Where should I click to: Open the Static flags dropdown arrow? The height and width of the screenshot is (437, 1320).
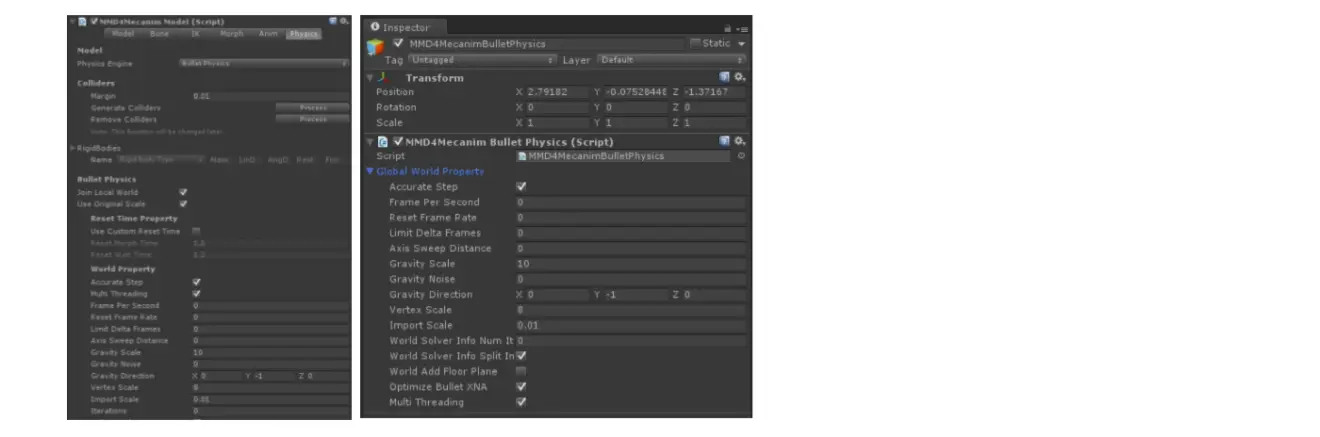point(742,44)
